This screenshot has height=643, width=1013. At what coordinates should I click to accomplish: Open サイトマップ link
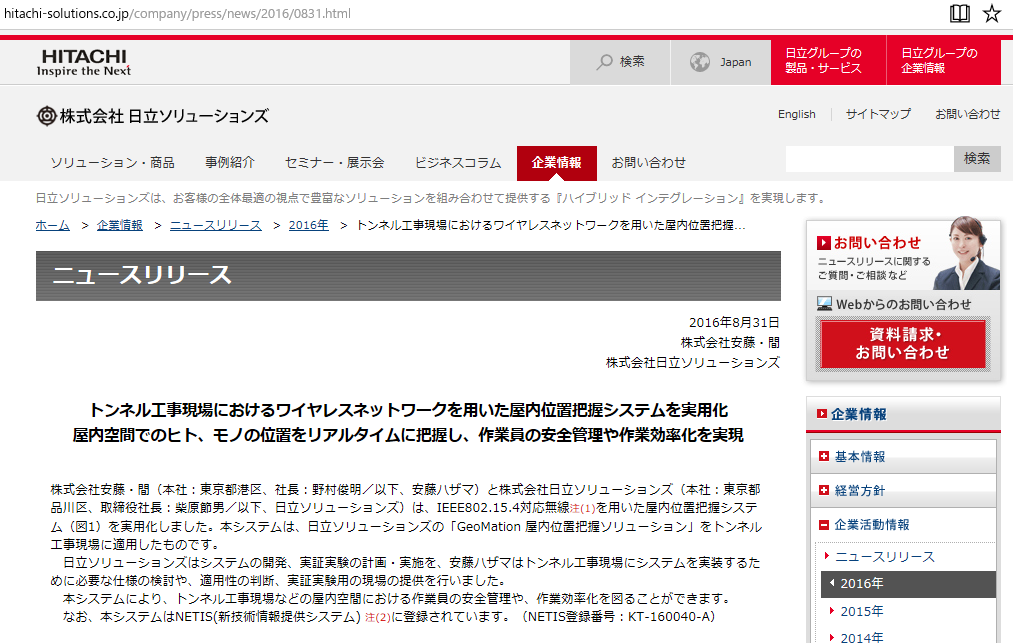pos(878,114)
